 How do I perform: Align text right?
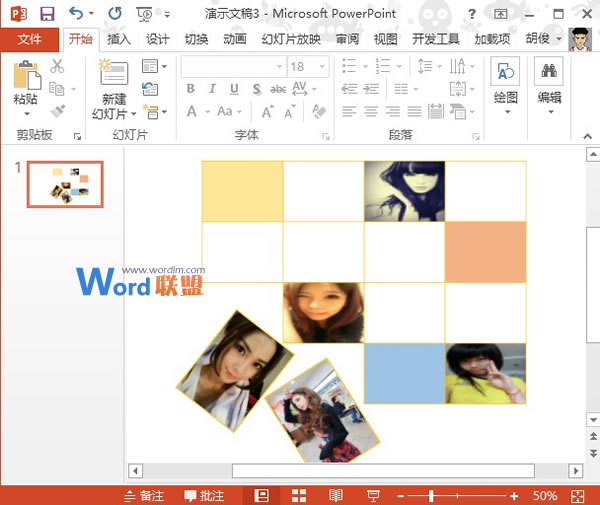tap(393, 111)
